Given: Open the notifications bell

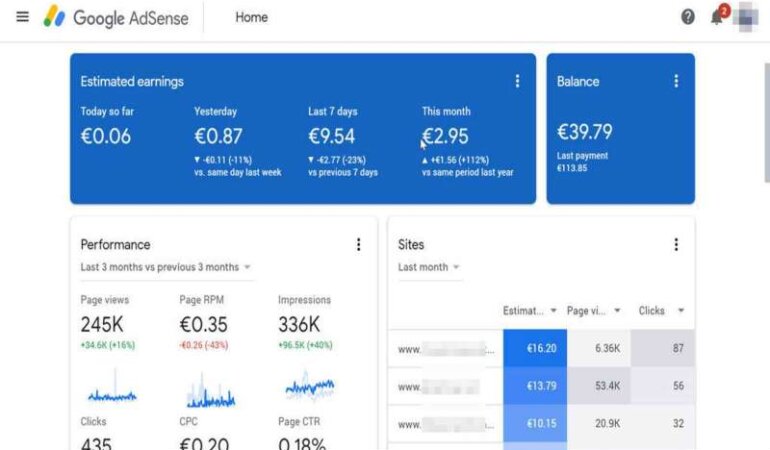Looking at the screenshot, I should tap(717, 17).
